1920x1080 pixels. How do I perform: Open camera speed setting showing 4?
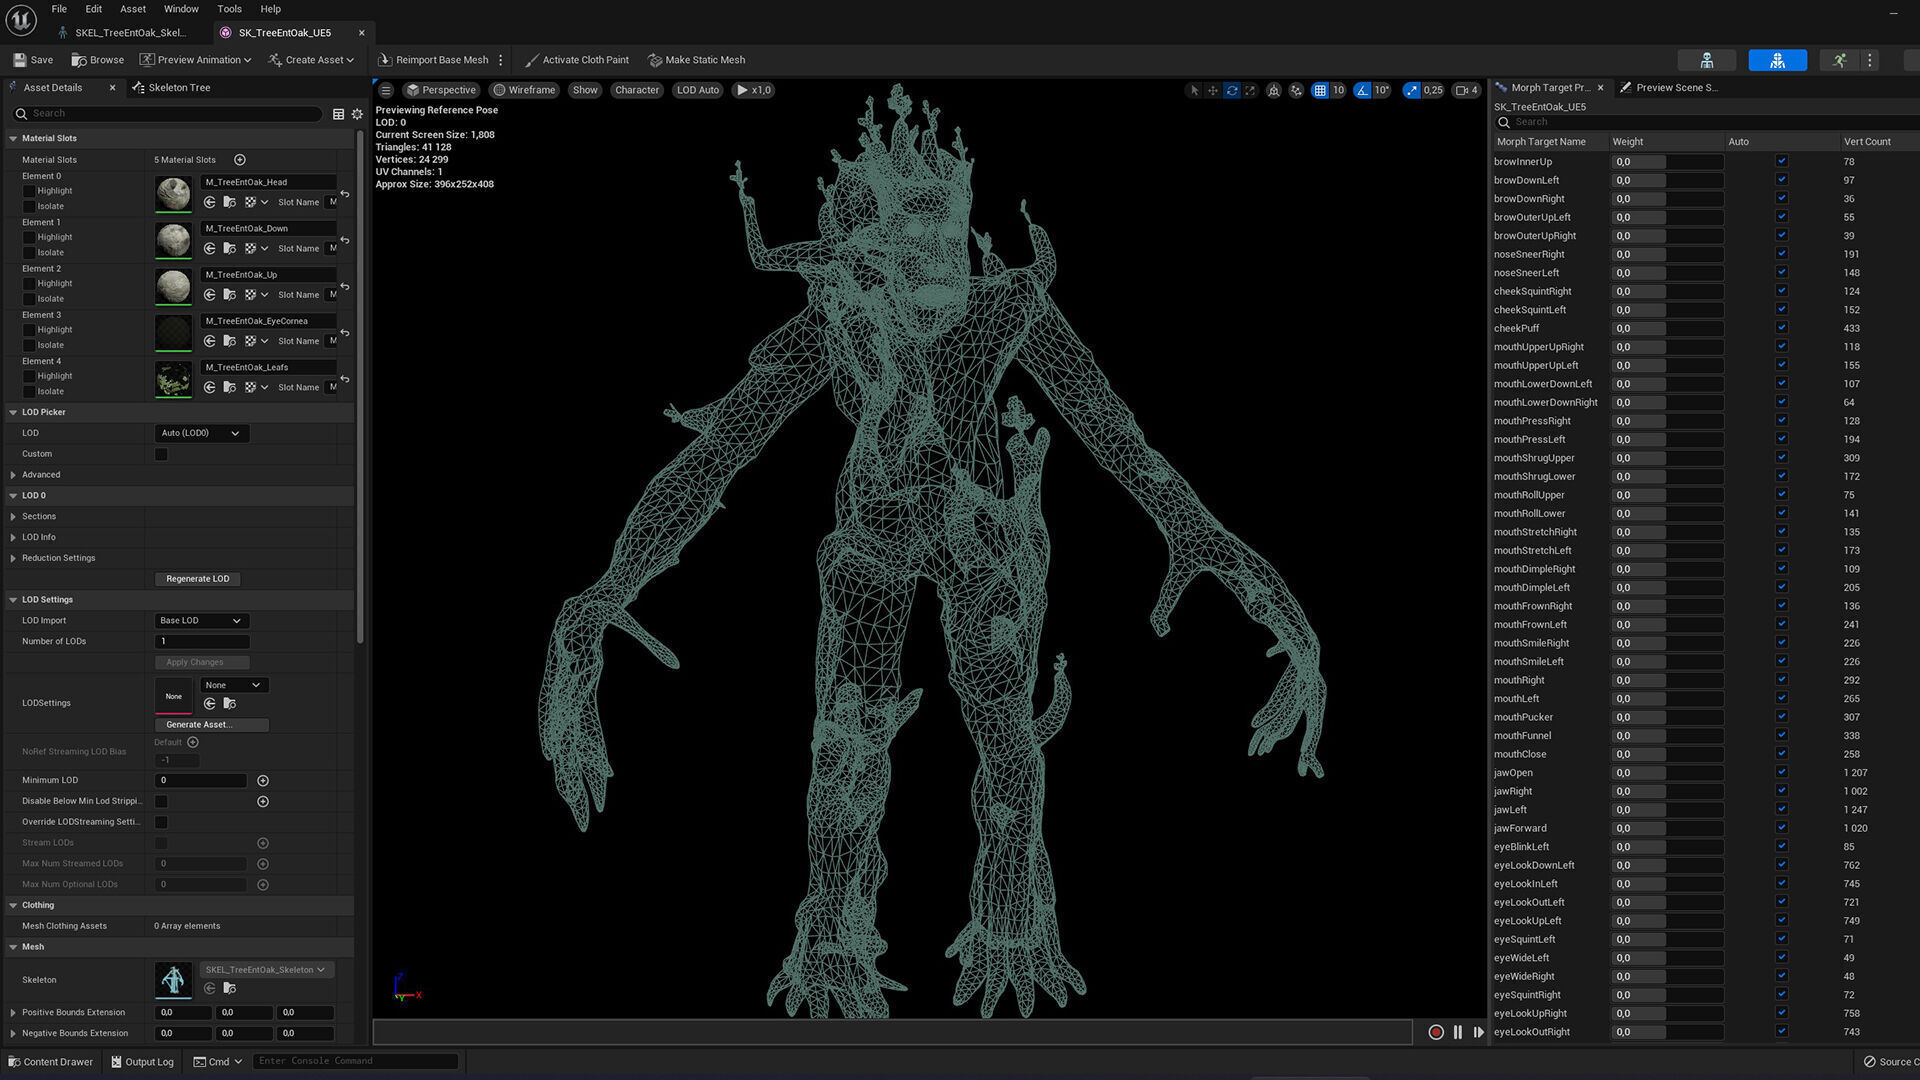(x=1466, y=90)
